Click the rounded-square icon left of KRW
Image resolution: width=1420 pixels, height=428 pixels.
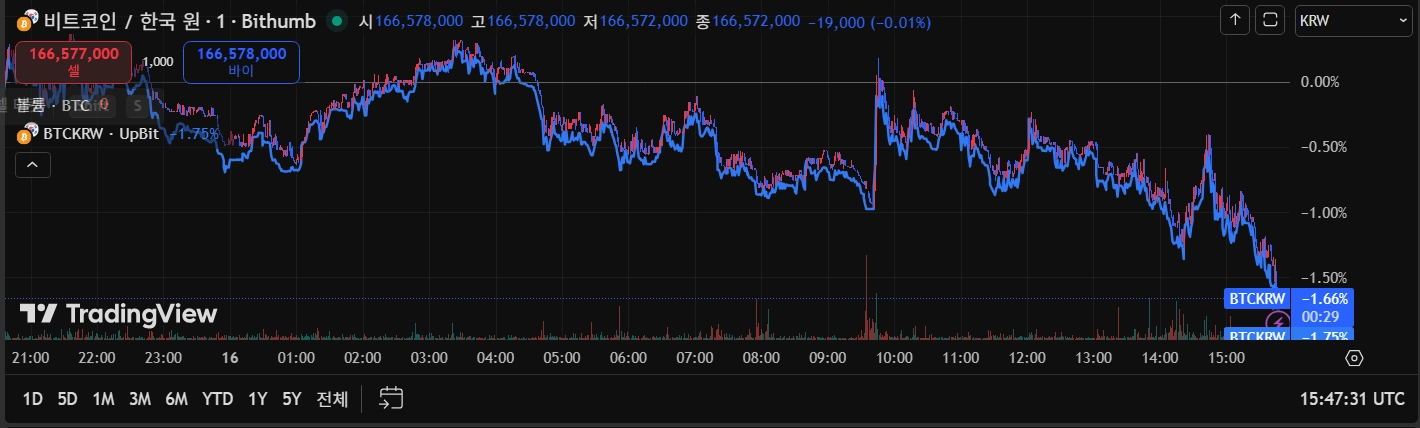(1271, 19)
